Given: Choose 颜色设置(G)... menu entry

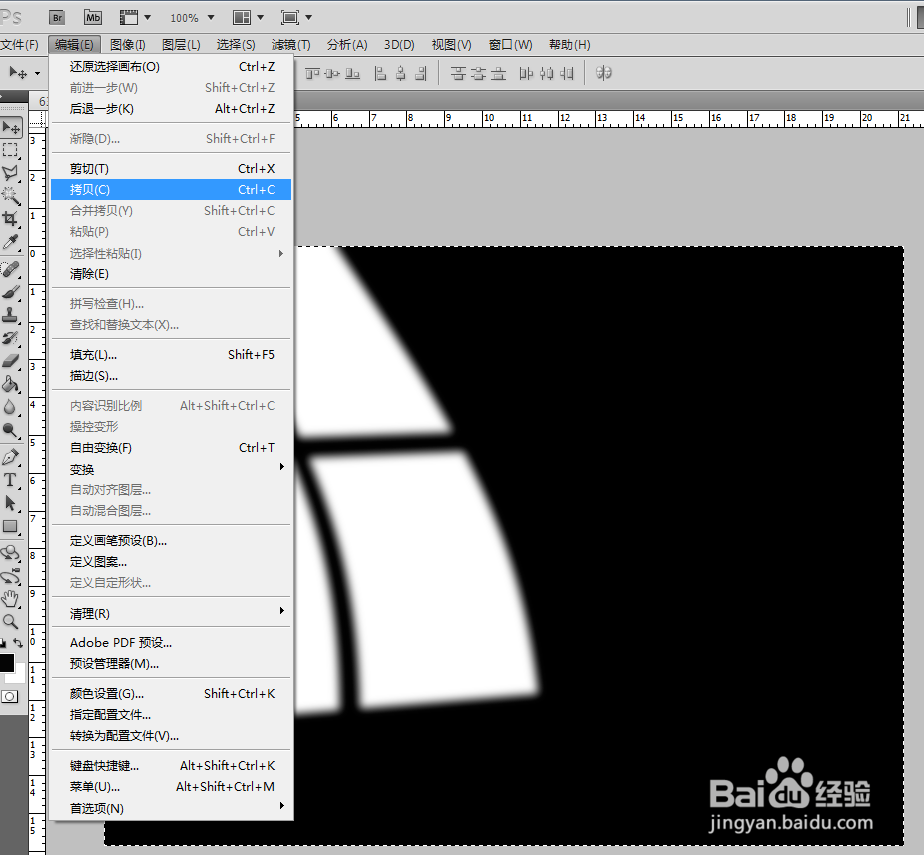Looking at the screenshot, I should 171,694.
